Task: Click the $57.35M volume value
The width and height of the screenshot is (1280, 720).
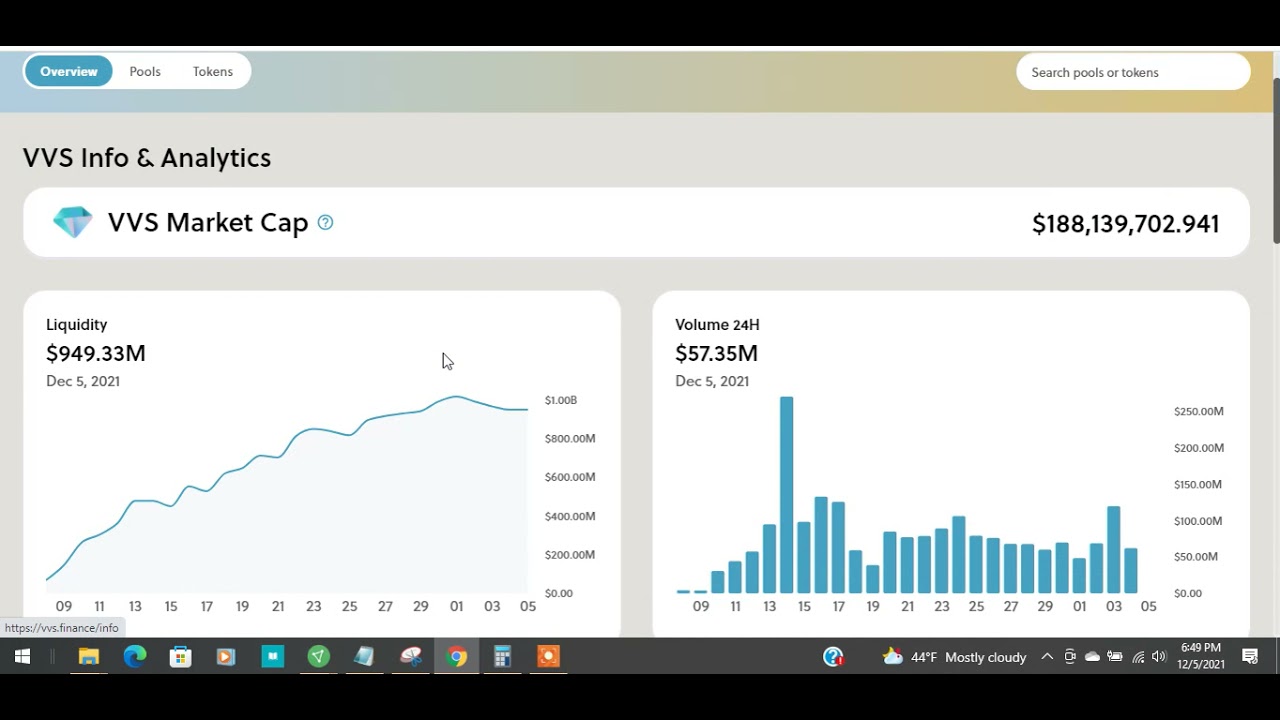Action: pos(716,353)
